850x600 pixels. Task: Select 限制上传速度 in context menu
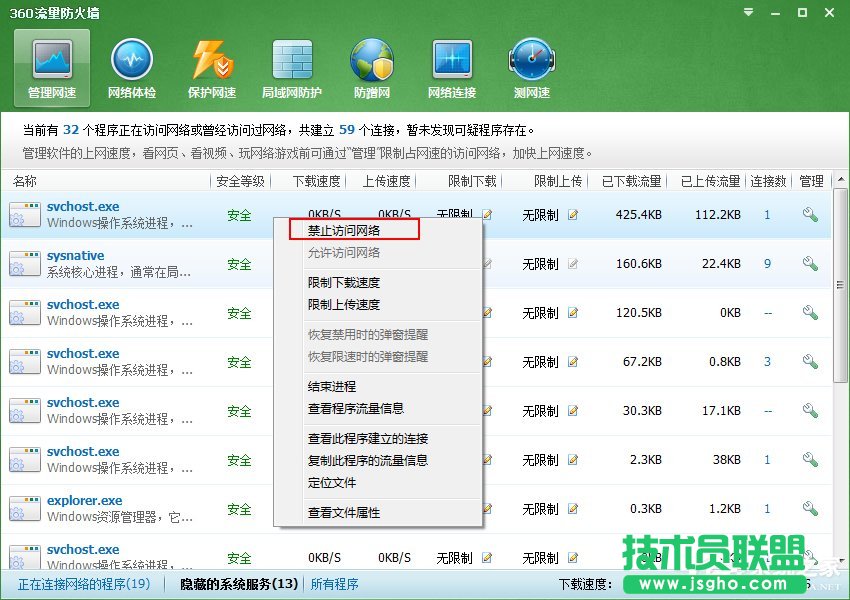tap(344, 305)
